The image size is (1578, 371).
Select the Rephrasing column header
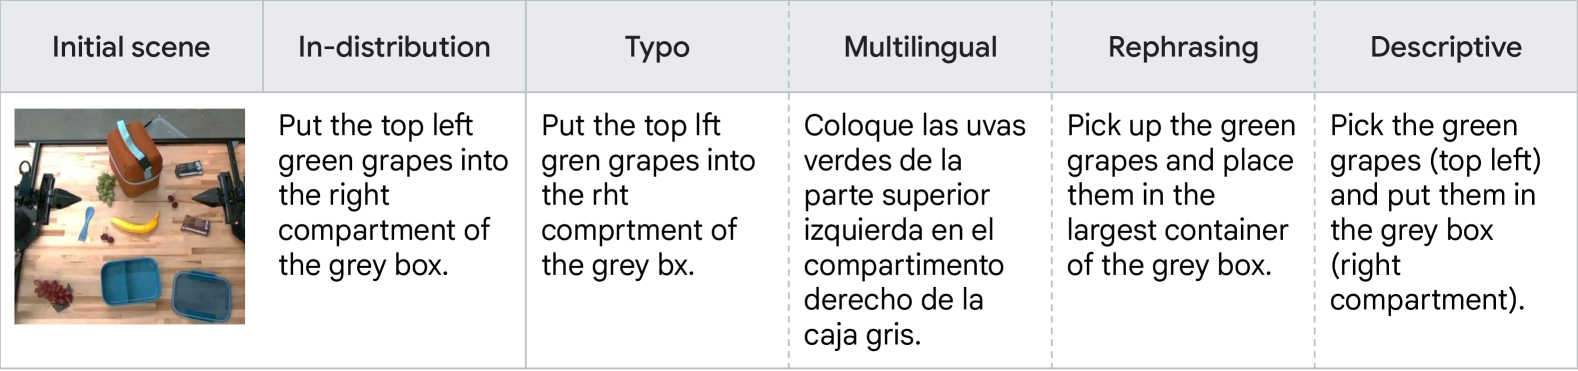(1183, 47)
